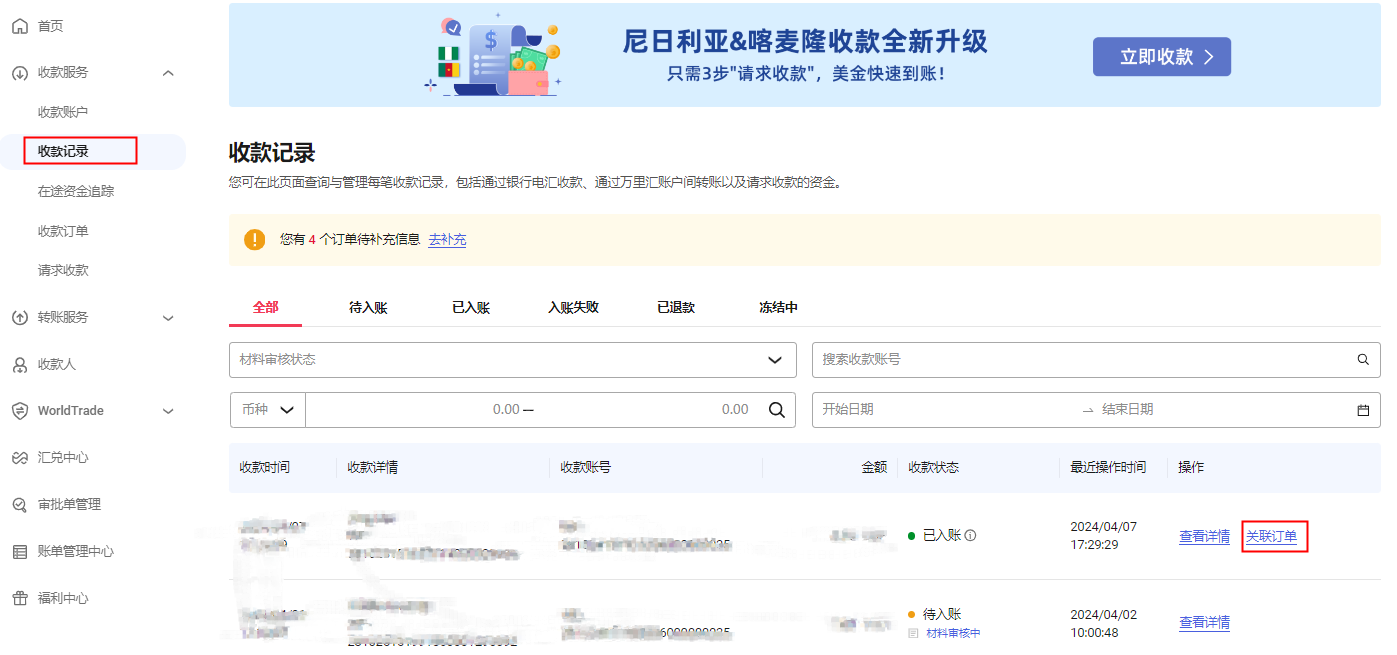Switch to the 待入账 tab

[x=368, y=308]
